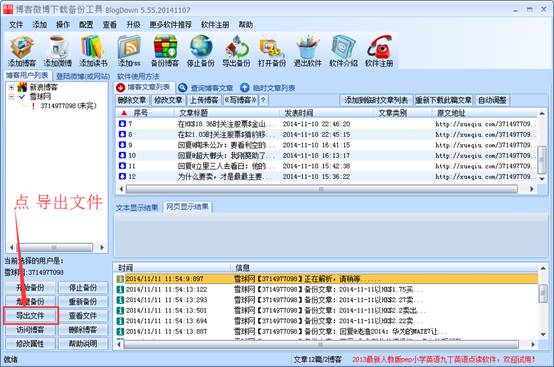The width and height of the screenshot is (554, 367).
Task: Click the 添加到临时文章列表 button
Action: tap(376, 100)
